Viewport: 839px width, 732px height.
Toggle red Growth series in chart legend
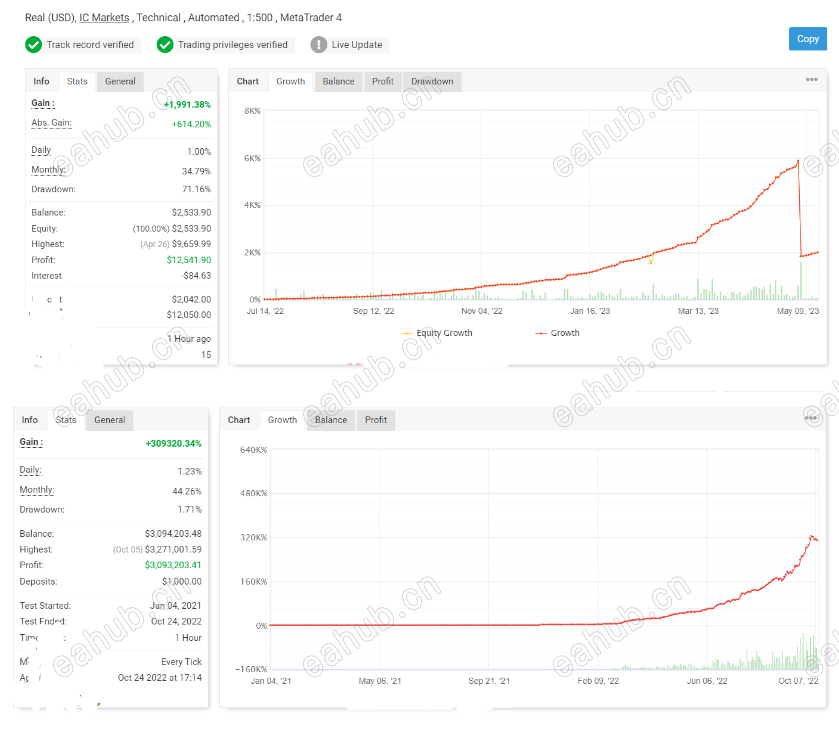557,333
